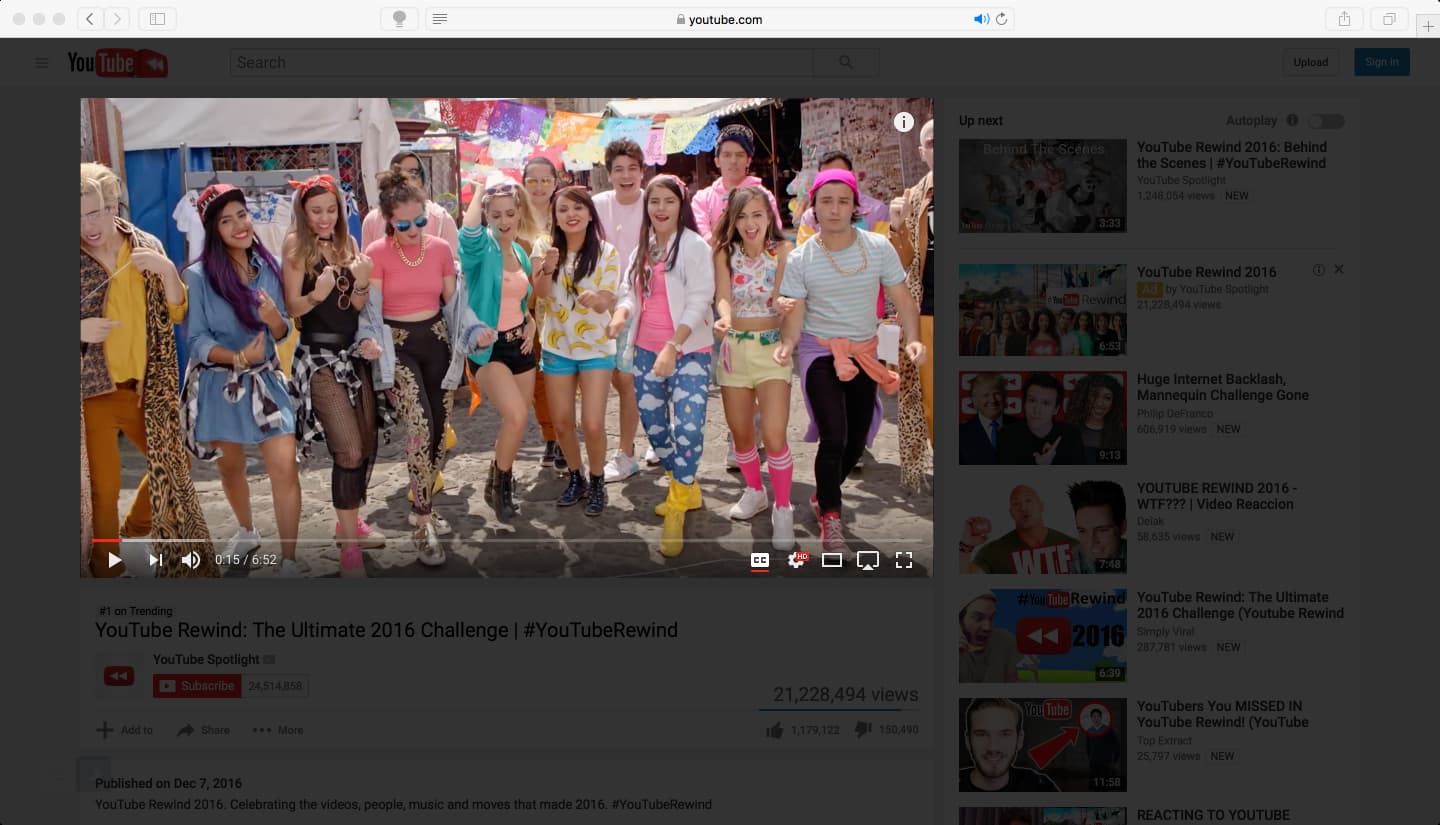Viewport: 1440px width, 825px height.
Task: Open 'YouTubers You MISSED IN YouTube Rewind!' title
Action: click(1223, 714)
